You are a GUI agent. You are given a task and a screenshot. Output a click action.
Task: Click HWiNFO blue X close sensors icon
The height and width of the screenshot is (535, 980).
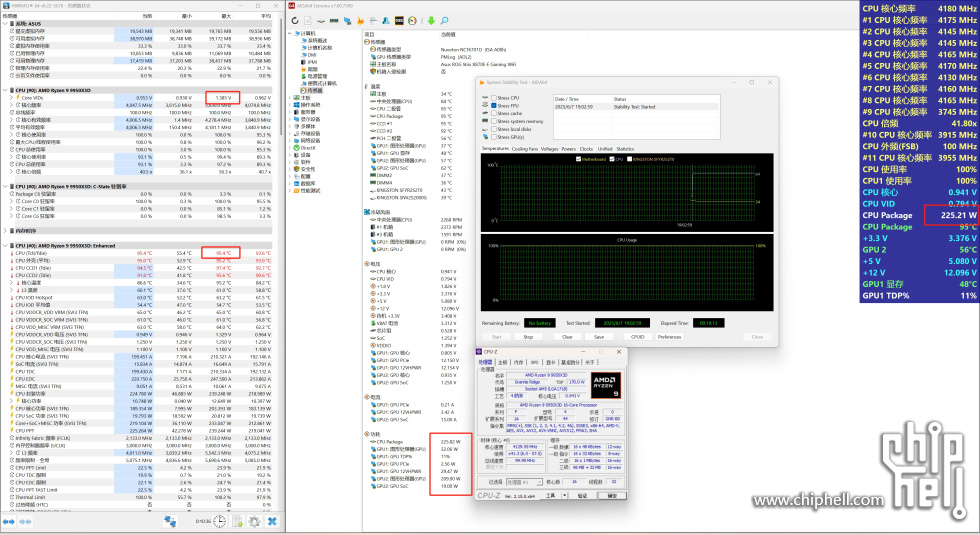tap(272, 521)
